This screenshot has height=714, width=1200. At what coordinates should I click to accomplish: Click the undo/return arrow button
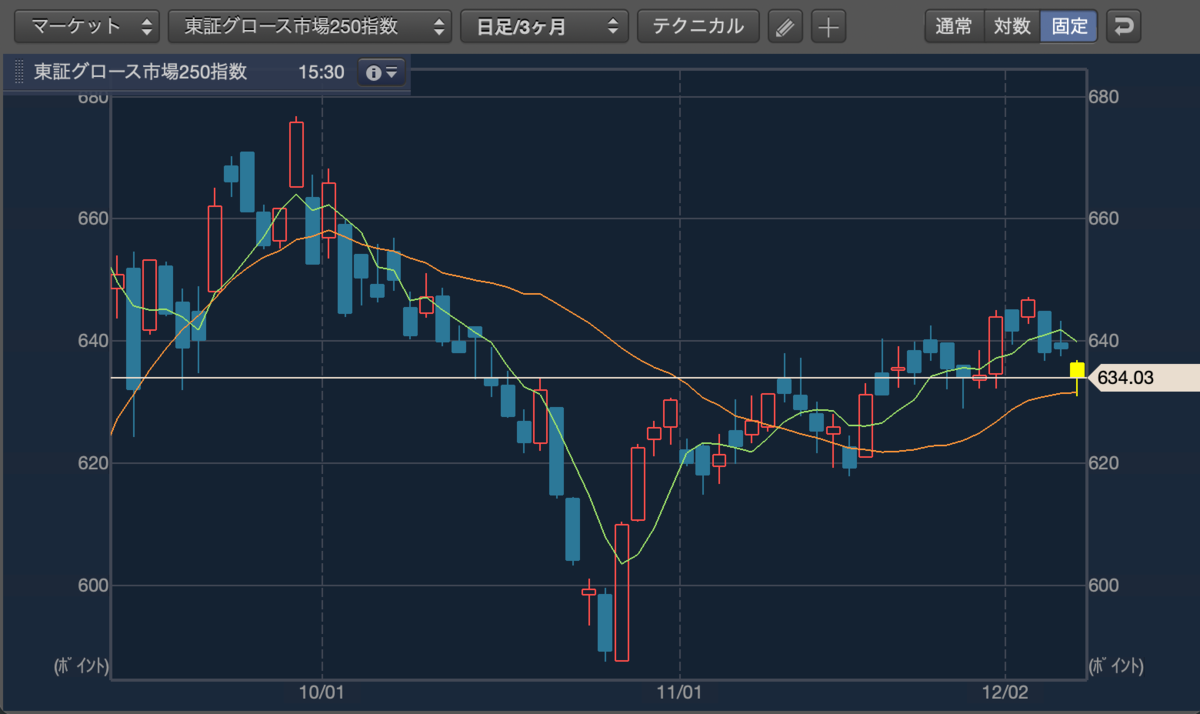(1124, 26)
